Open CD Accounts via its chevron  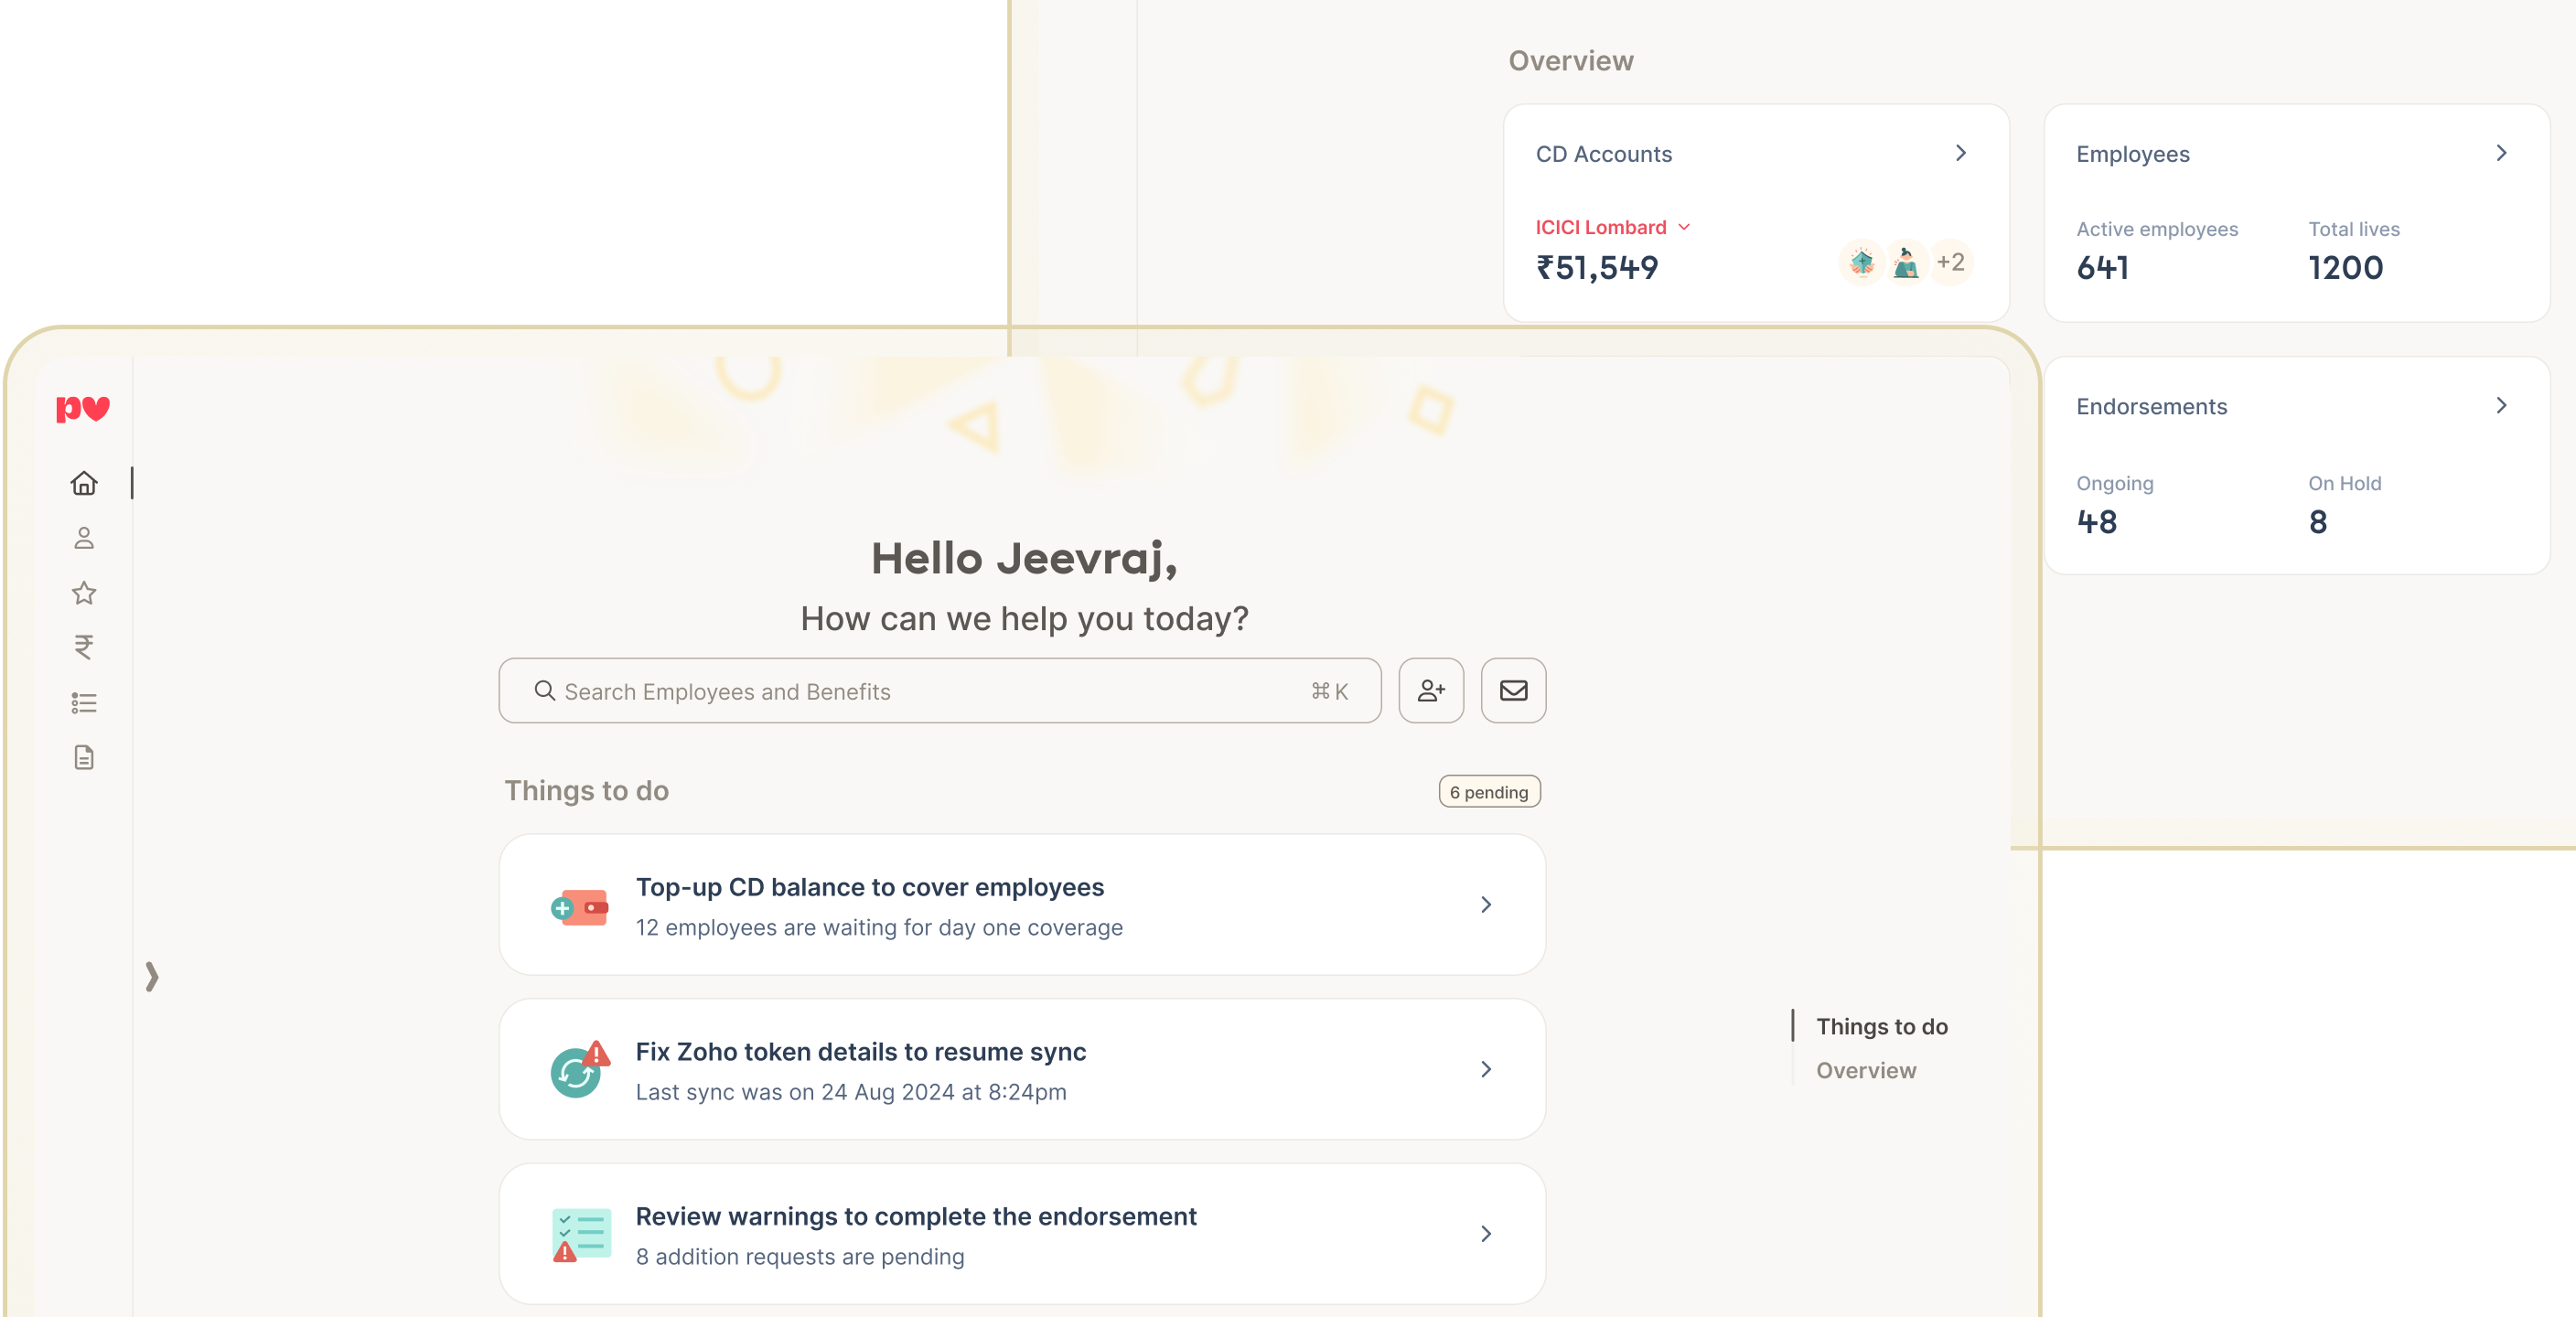1961,153
